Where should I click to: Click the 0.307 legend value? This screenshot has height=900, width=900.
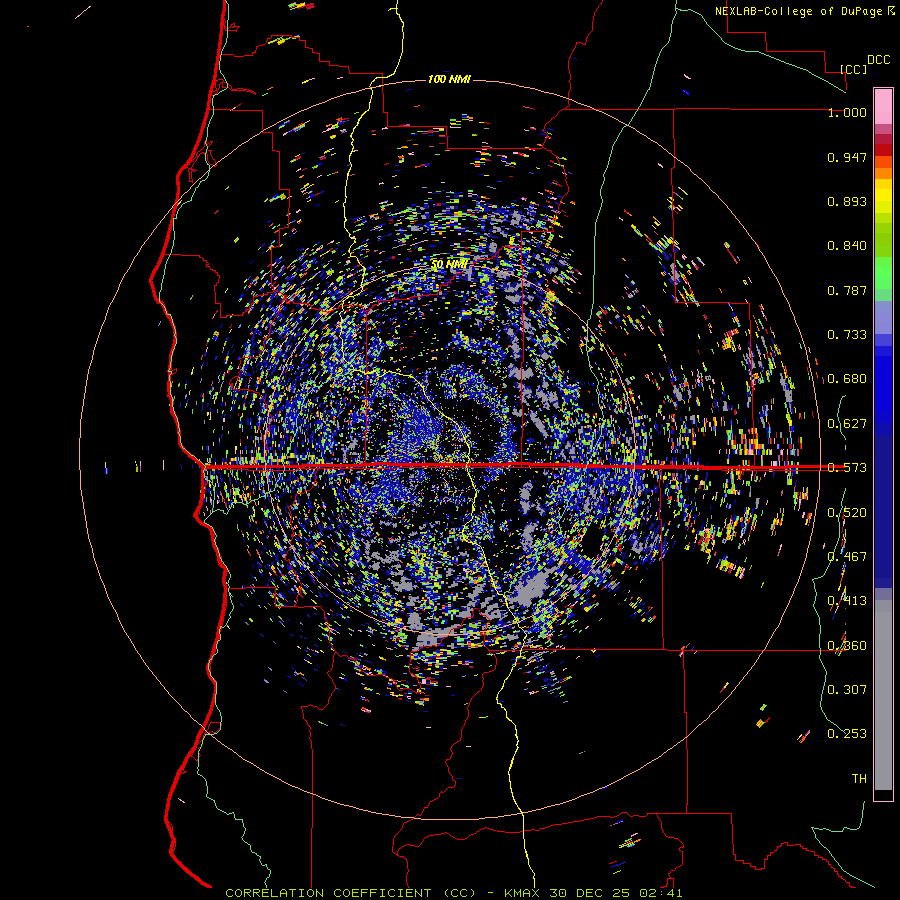tap(847, 689)
